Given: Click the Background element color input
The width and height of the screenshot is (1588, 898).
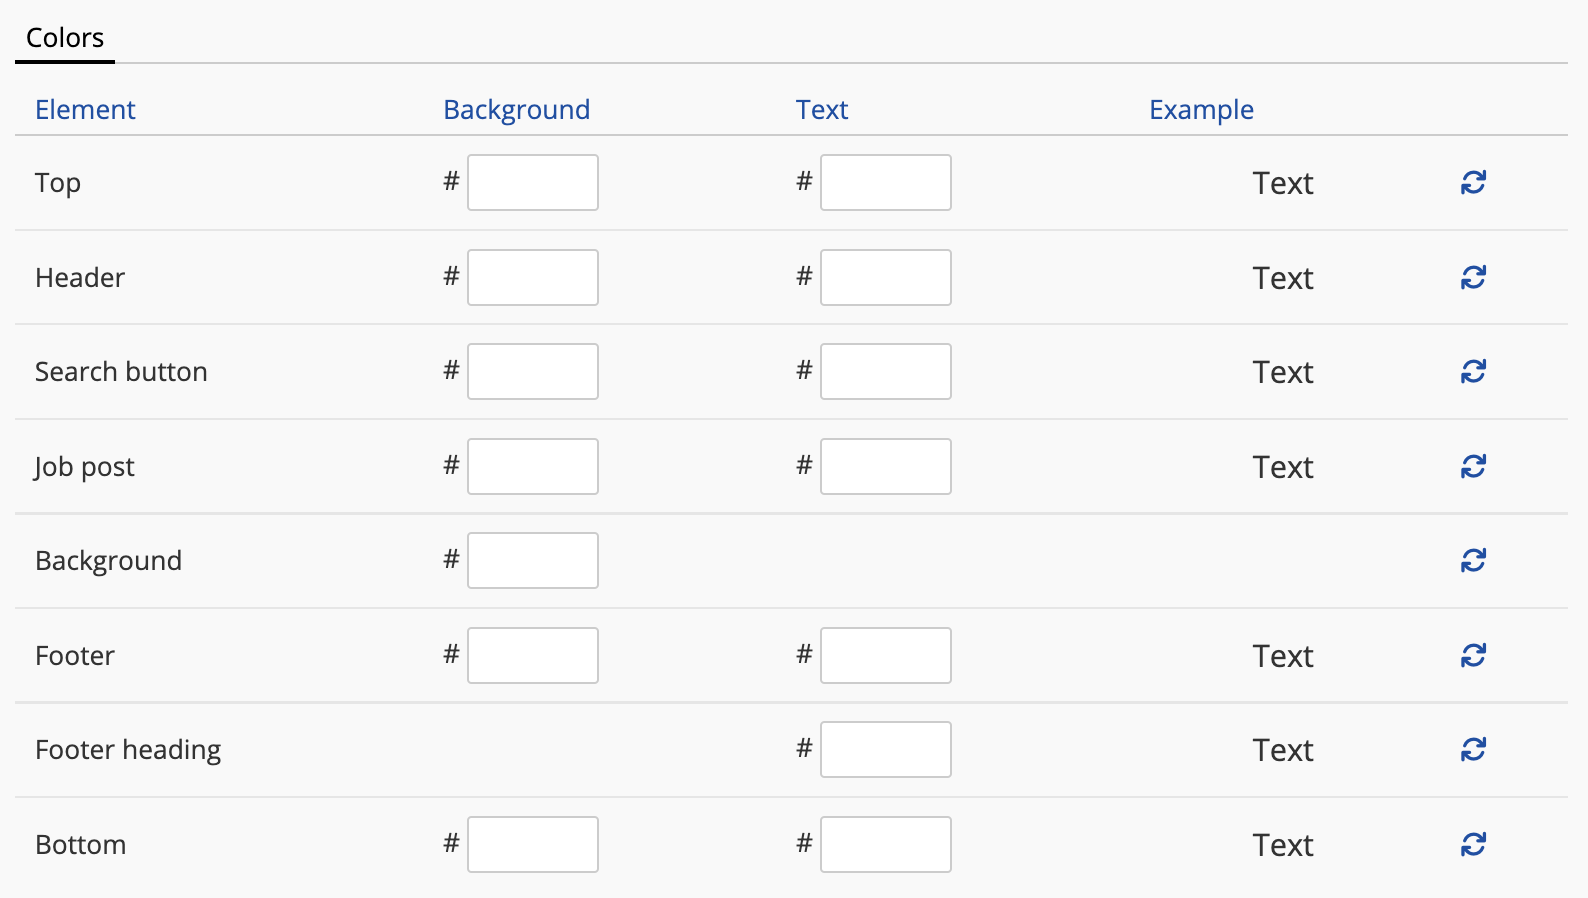Looking at the screenshot, I should [x=533, y=560].
